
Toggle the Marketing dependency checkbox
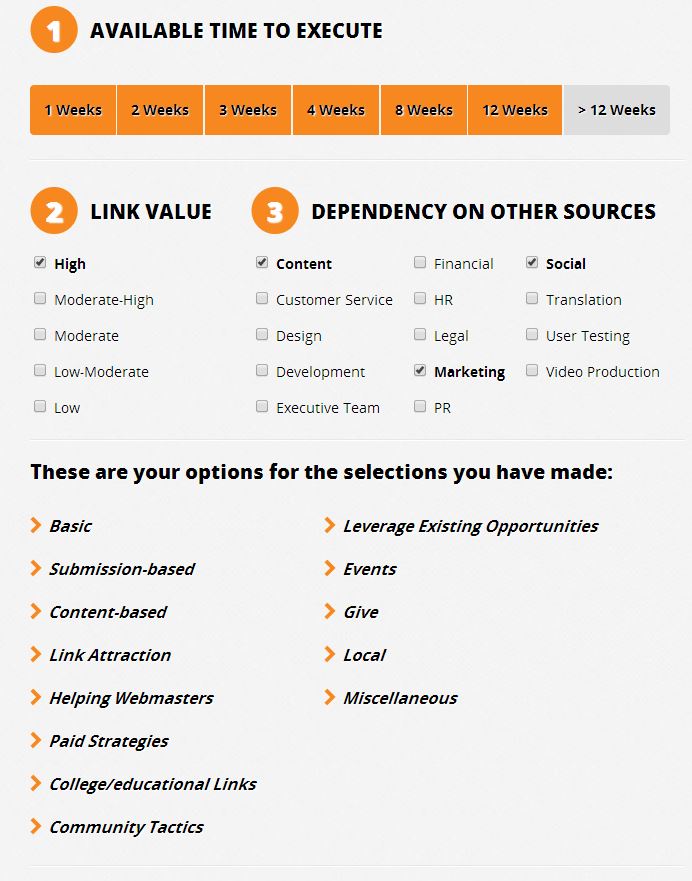(x=420, y=370)
